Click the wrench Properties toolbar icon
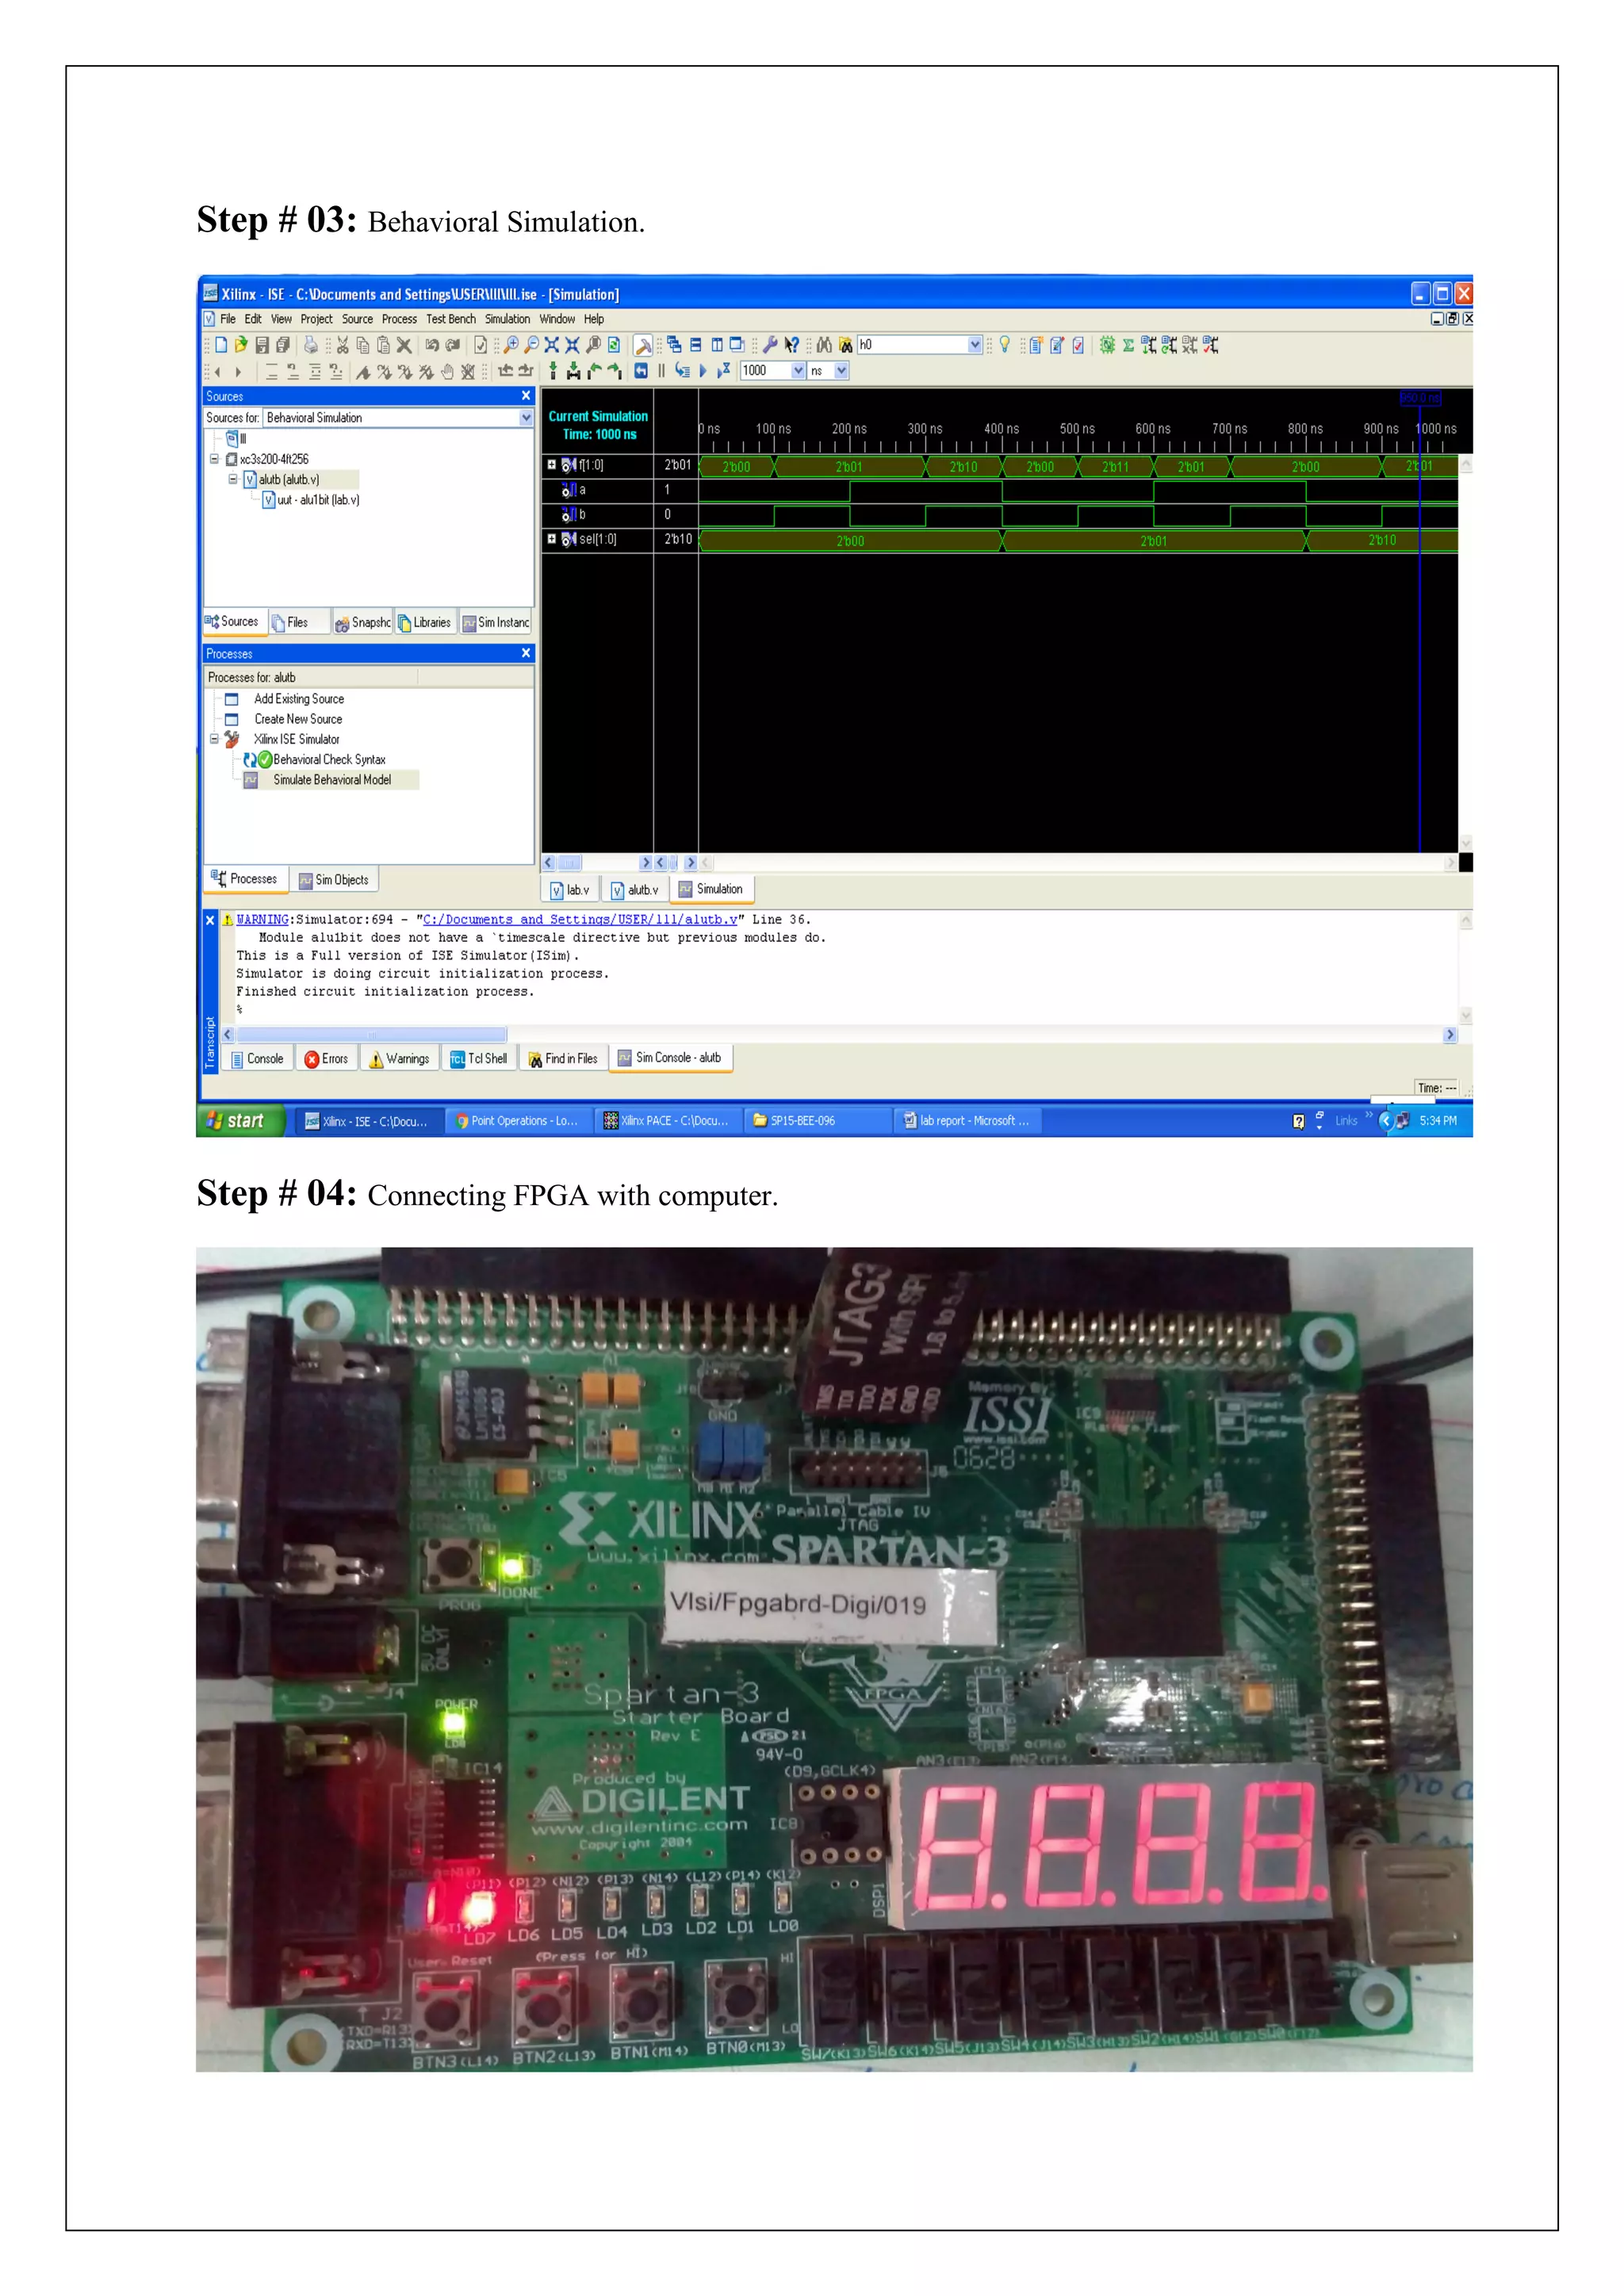 [x=770, y=345]
